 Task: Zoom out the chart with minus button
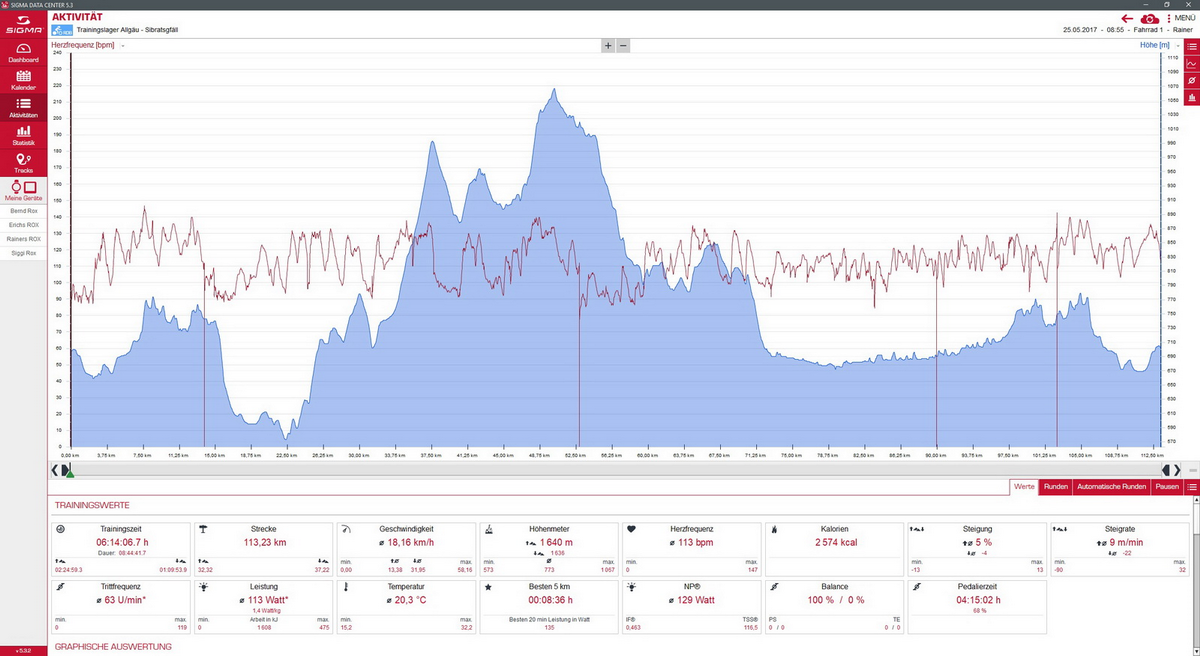click(623, 46)
